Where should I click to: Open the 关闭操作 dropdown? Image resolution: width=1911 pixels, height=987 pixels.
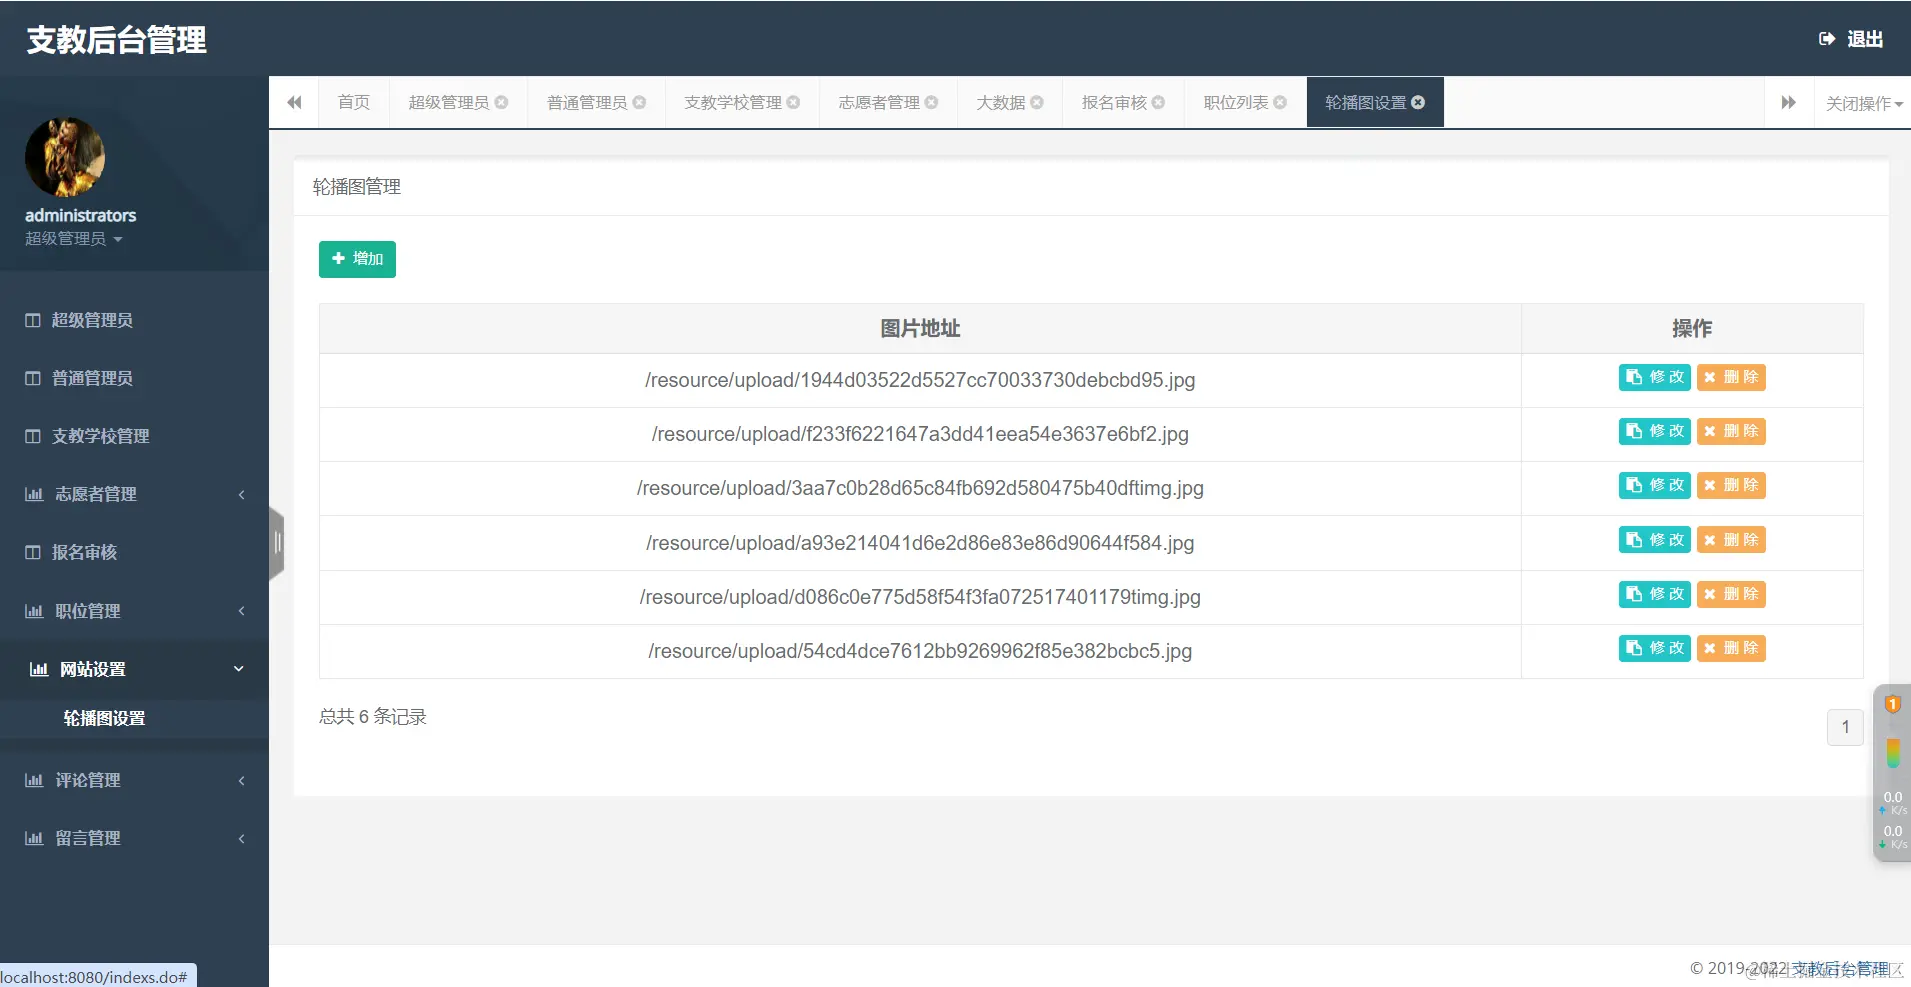pyautogui.click(x=1863, y=103)
